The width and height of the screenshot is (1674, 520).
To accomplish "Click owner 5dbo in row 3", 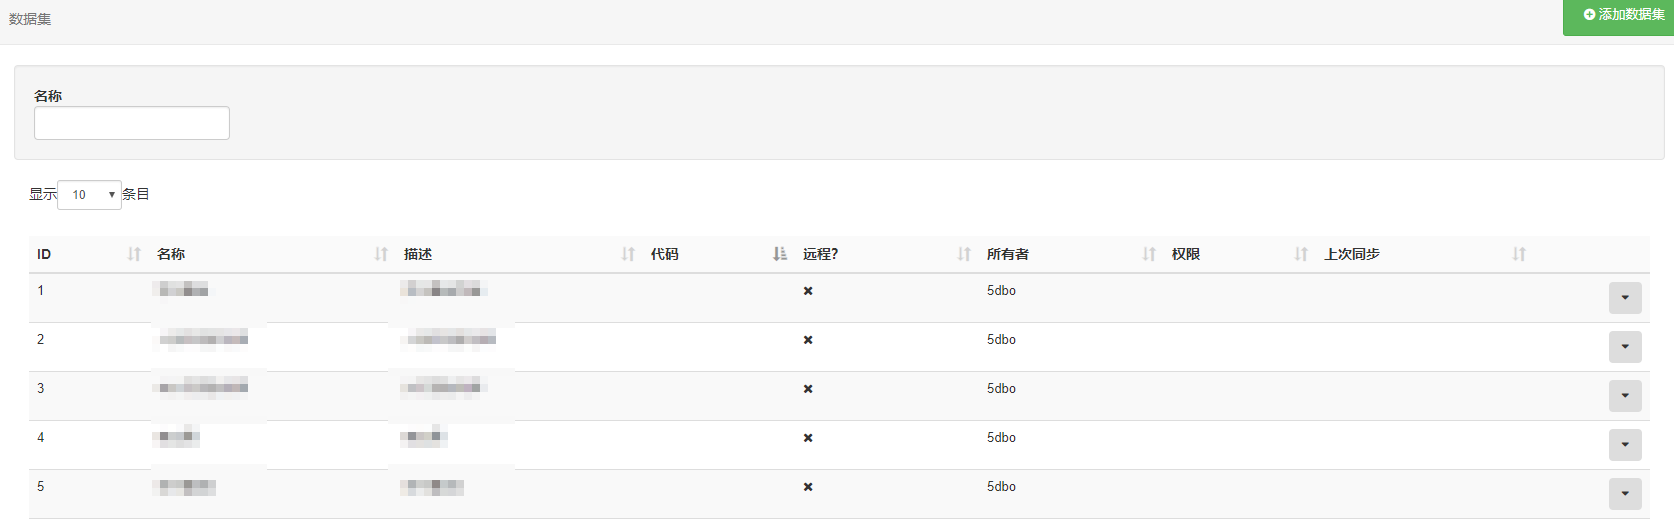I will (1001, 389).
